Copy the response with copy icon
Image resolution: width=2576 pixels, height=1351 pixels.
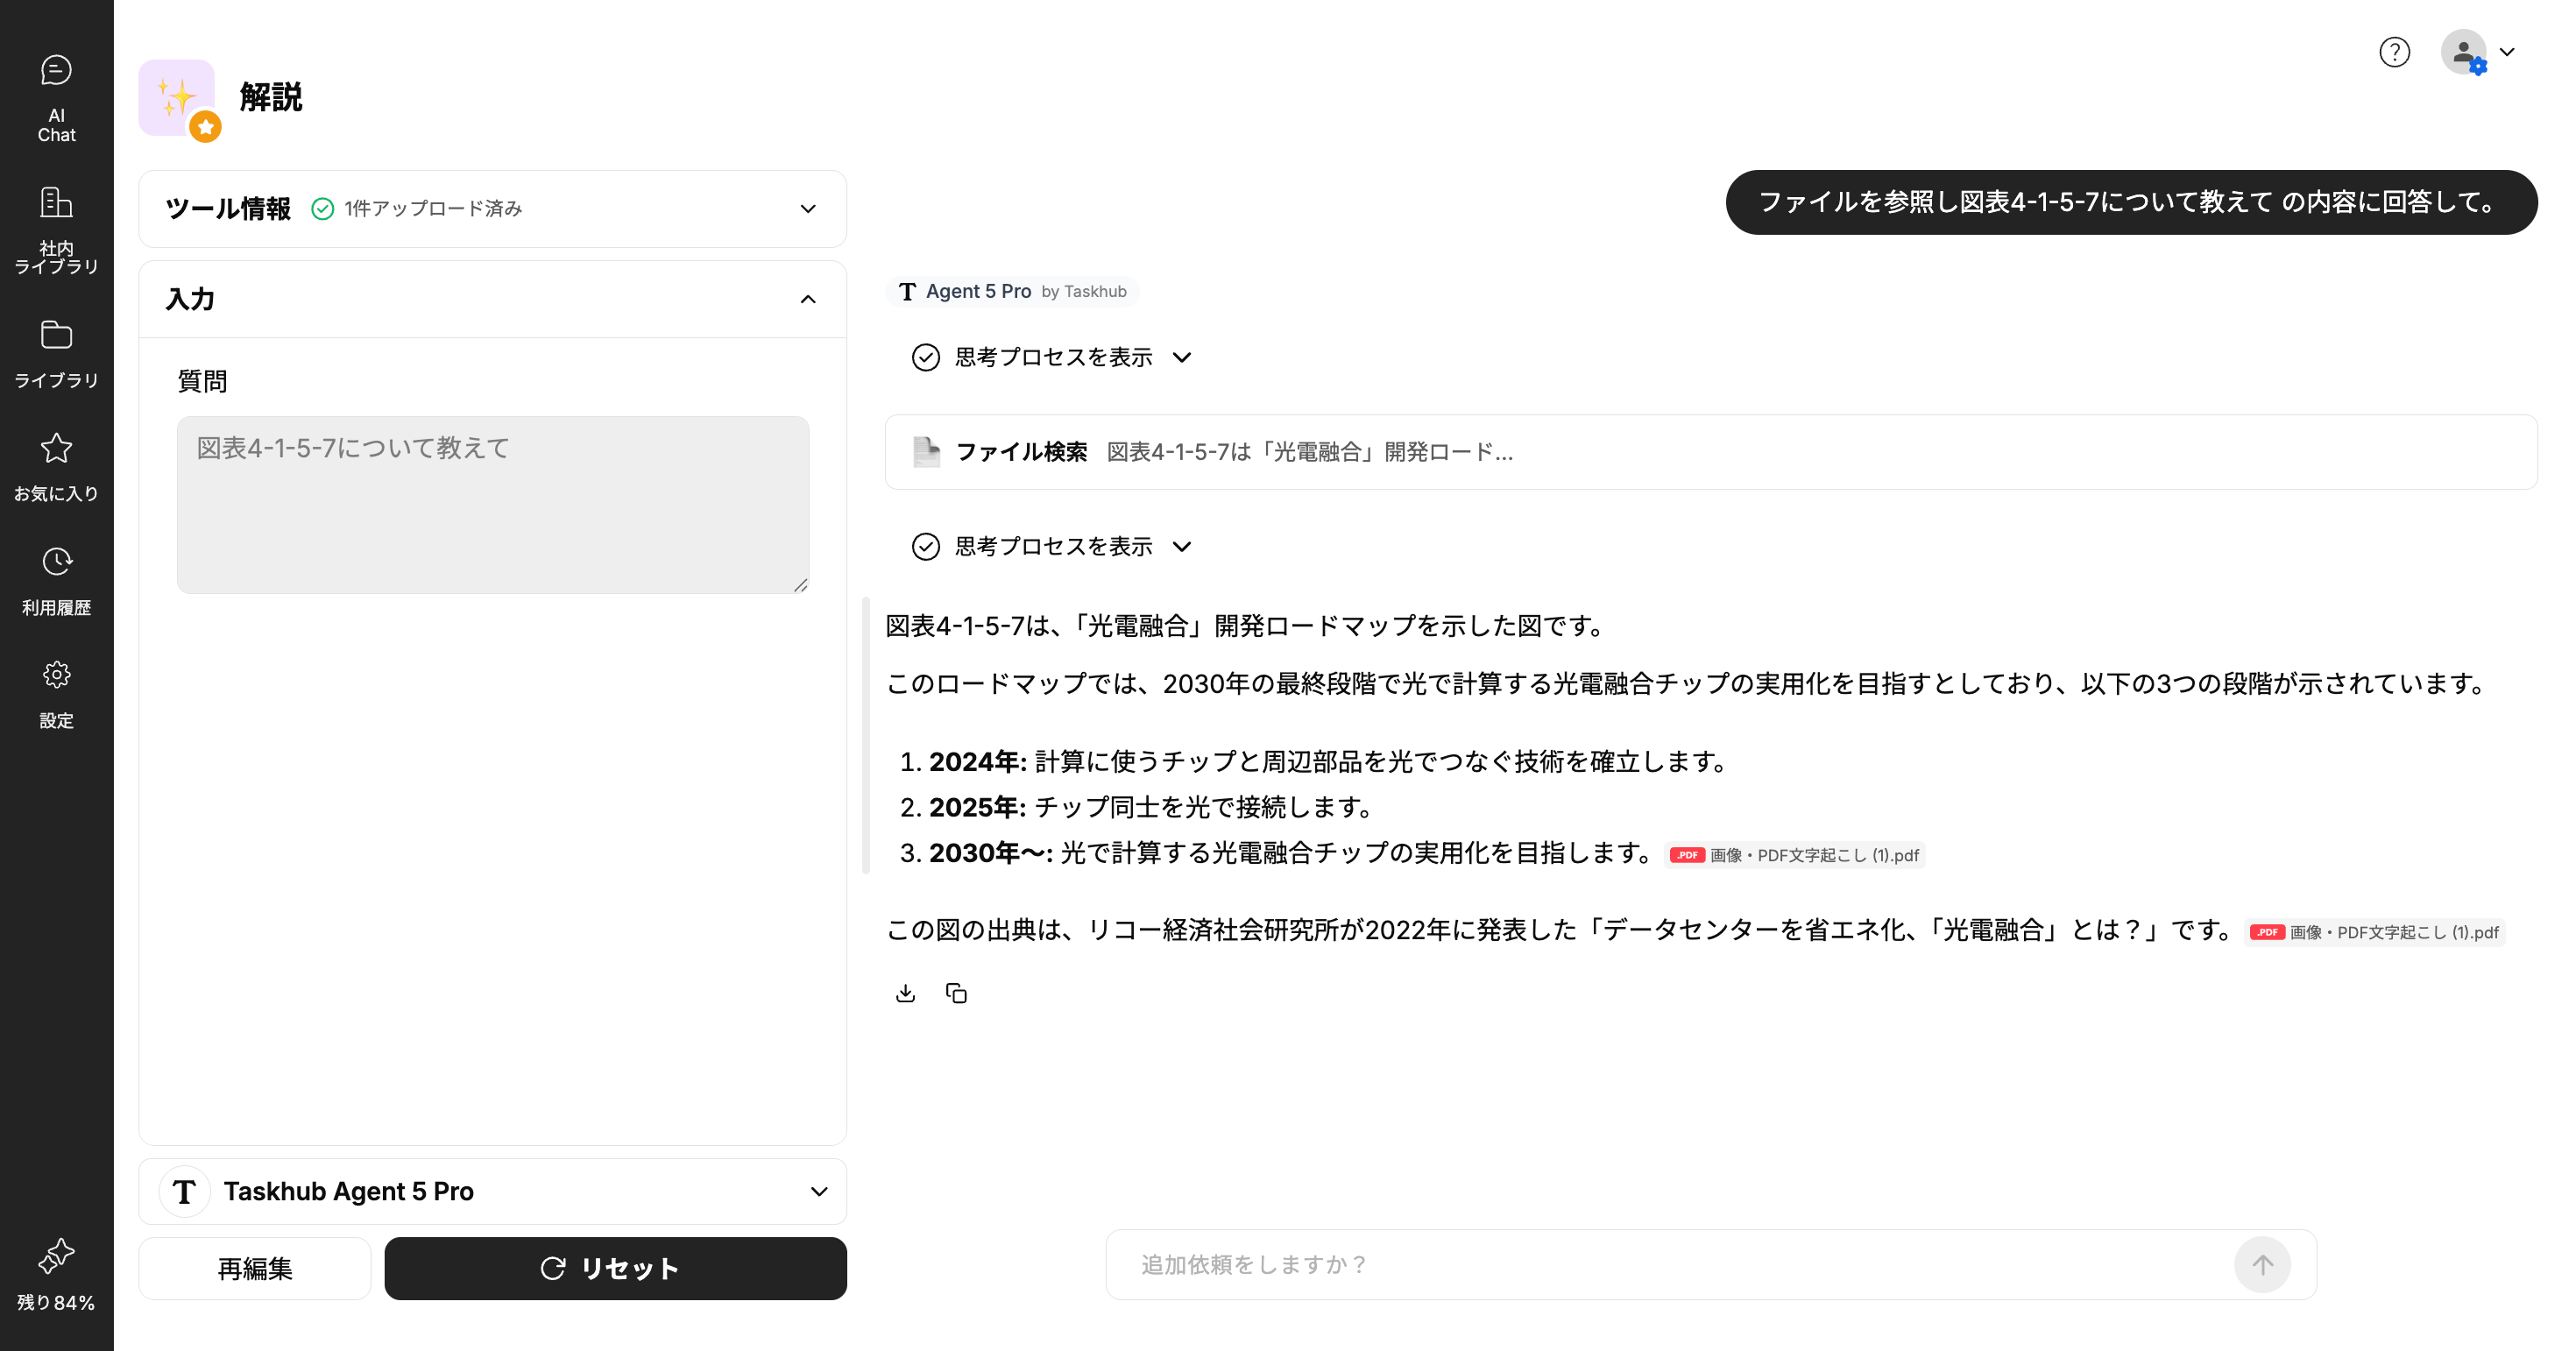coord(956,993)
